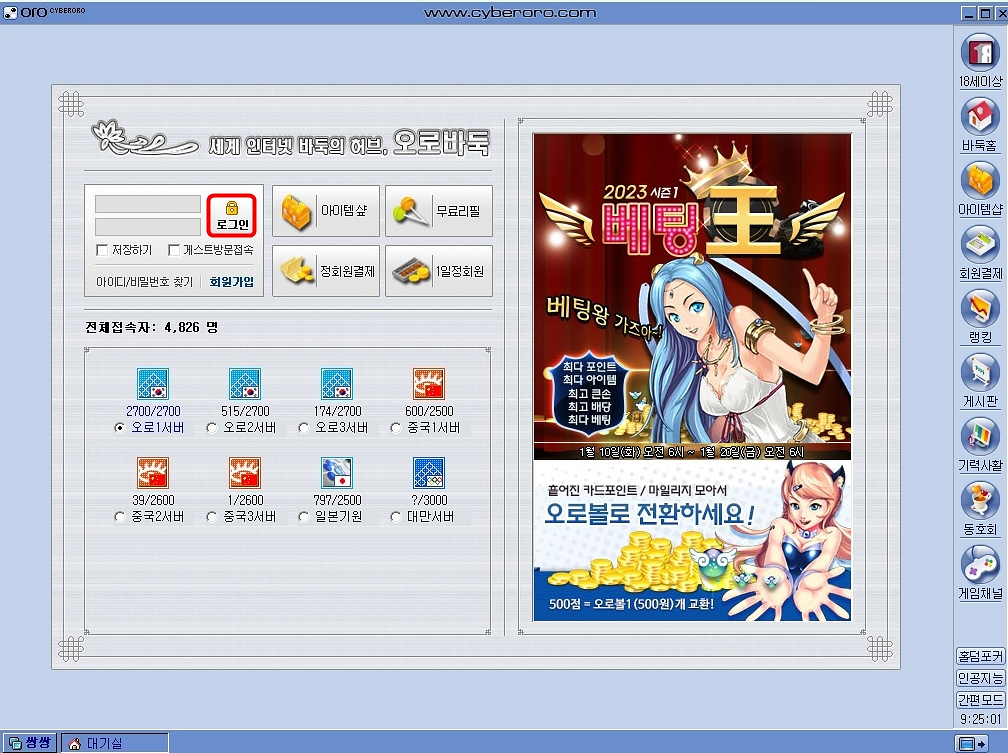
Task: Click the password input field
Action: [148, 226]
